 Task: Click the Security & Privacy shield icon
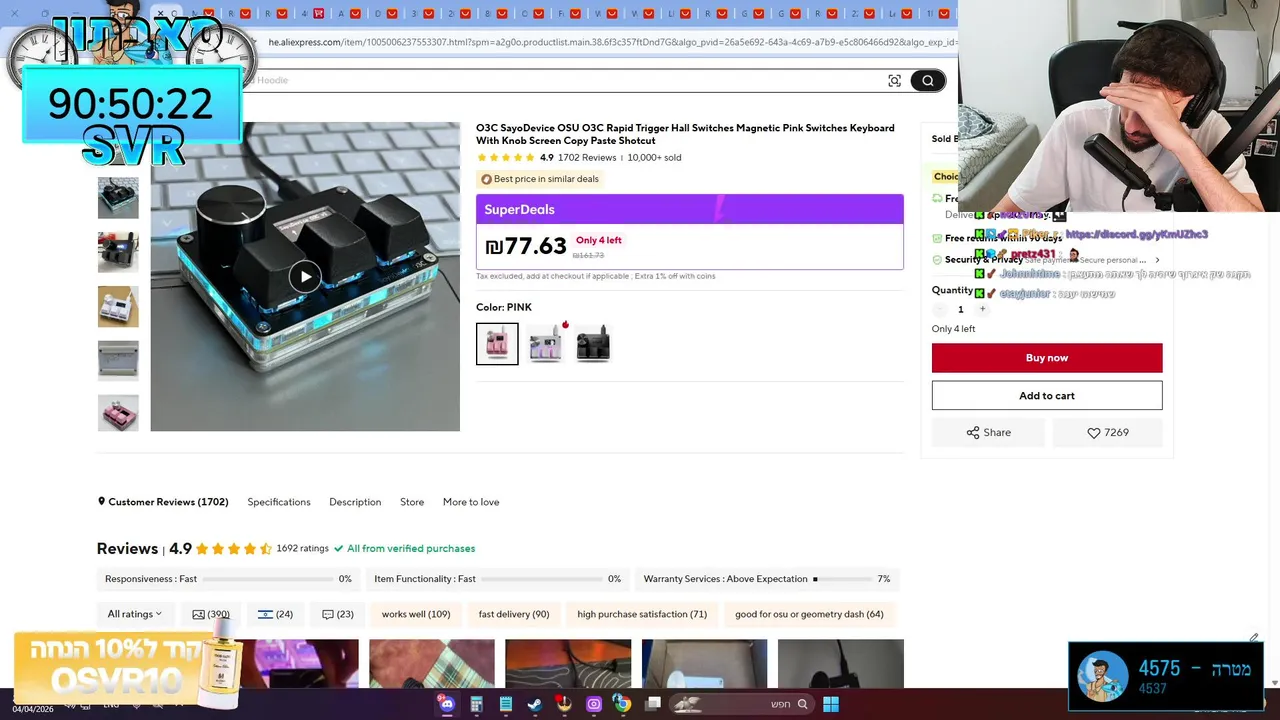coord(937,260)
